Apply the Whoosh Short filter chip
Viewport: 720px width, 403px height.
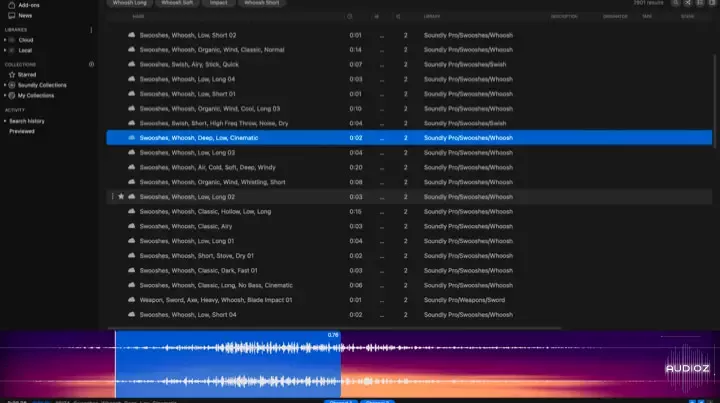click(x=261, y=3)
